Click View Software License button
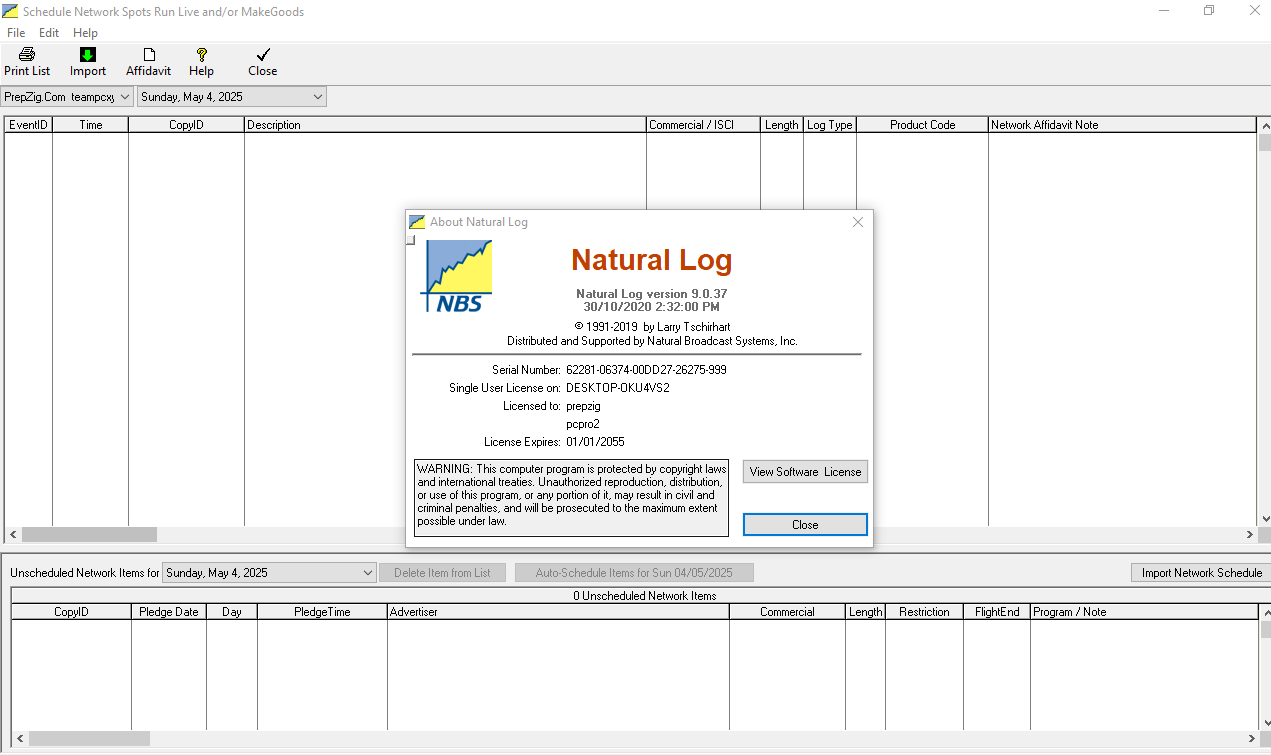The image size is (1271, 755). 805,472
